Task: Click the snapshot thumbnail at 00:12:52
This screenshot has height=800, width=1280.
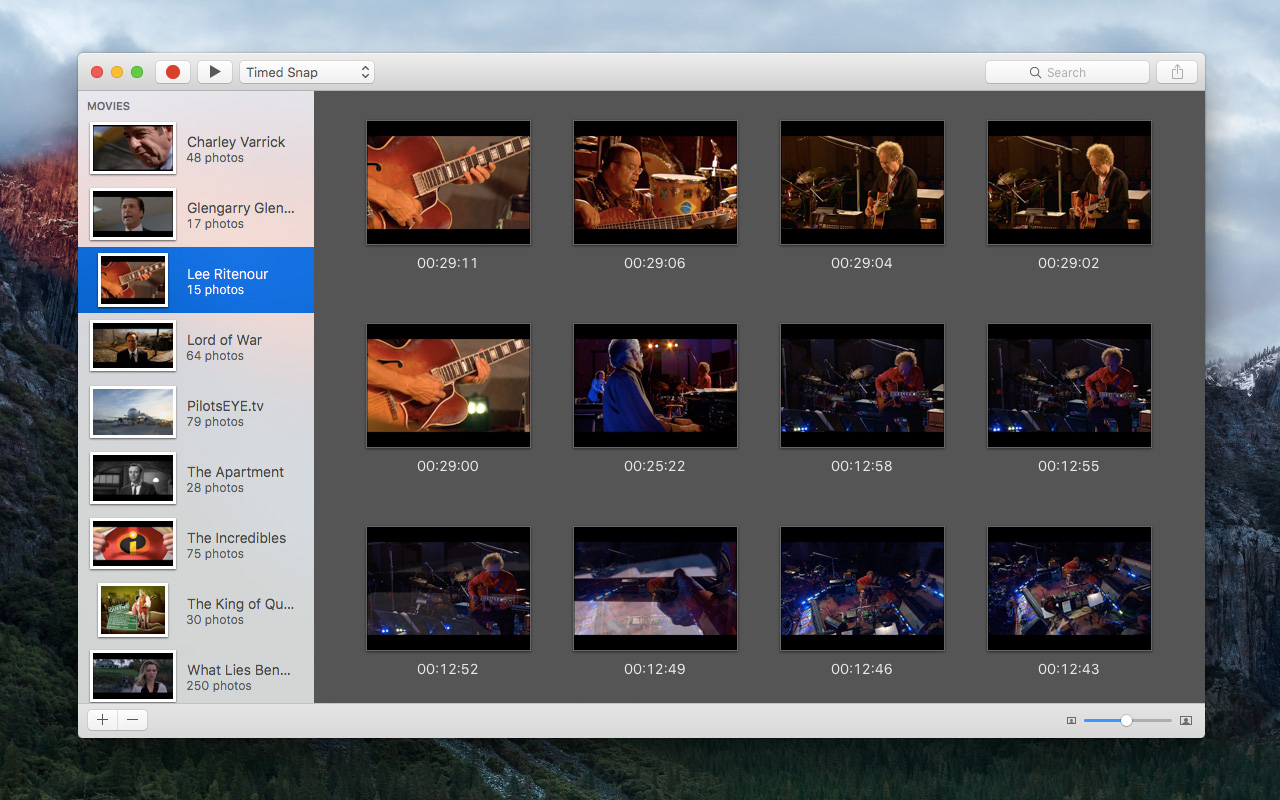Action: 448,588
